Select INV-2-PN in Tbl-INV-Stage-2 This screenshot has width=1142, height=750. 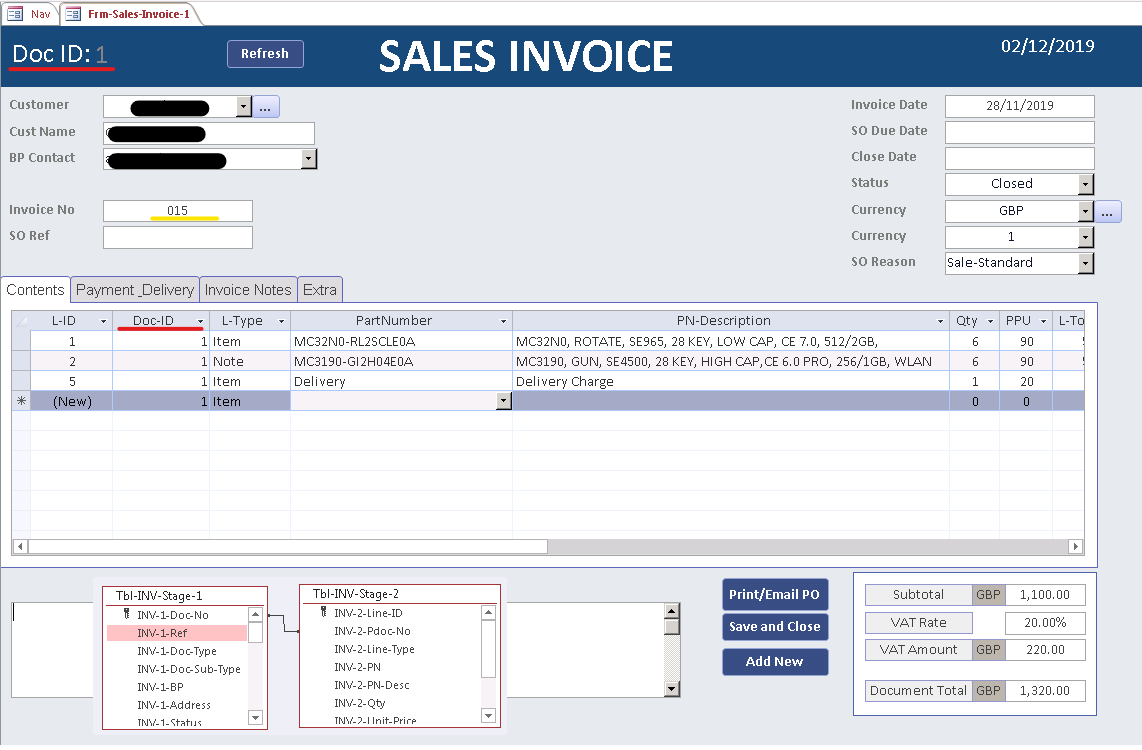(x=358, y=667)
